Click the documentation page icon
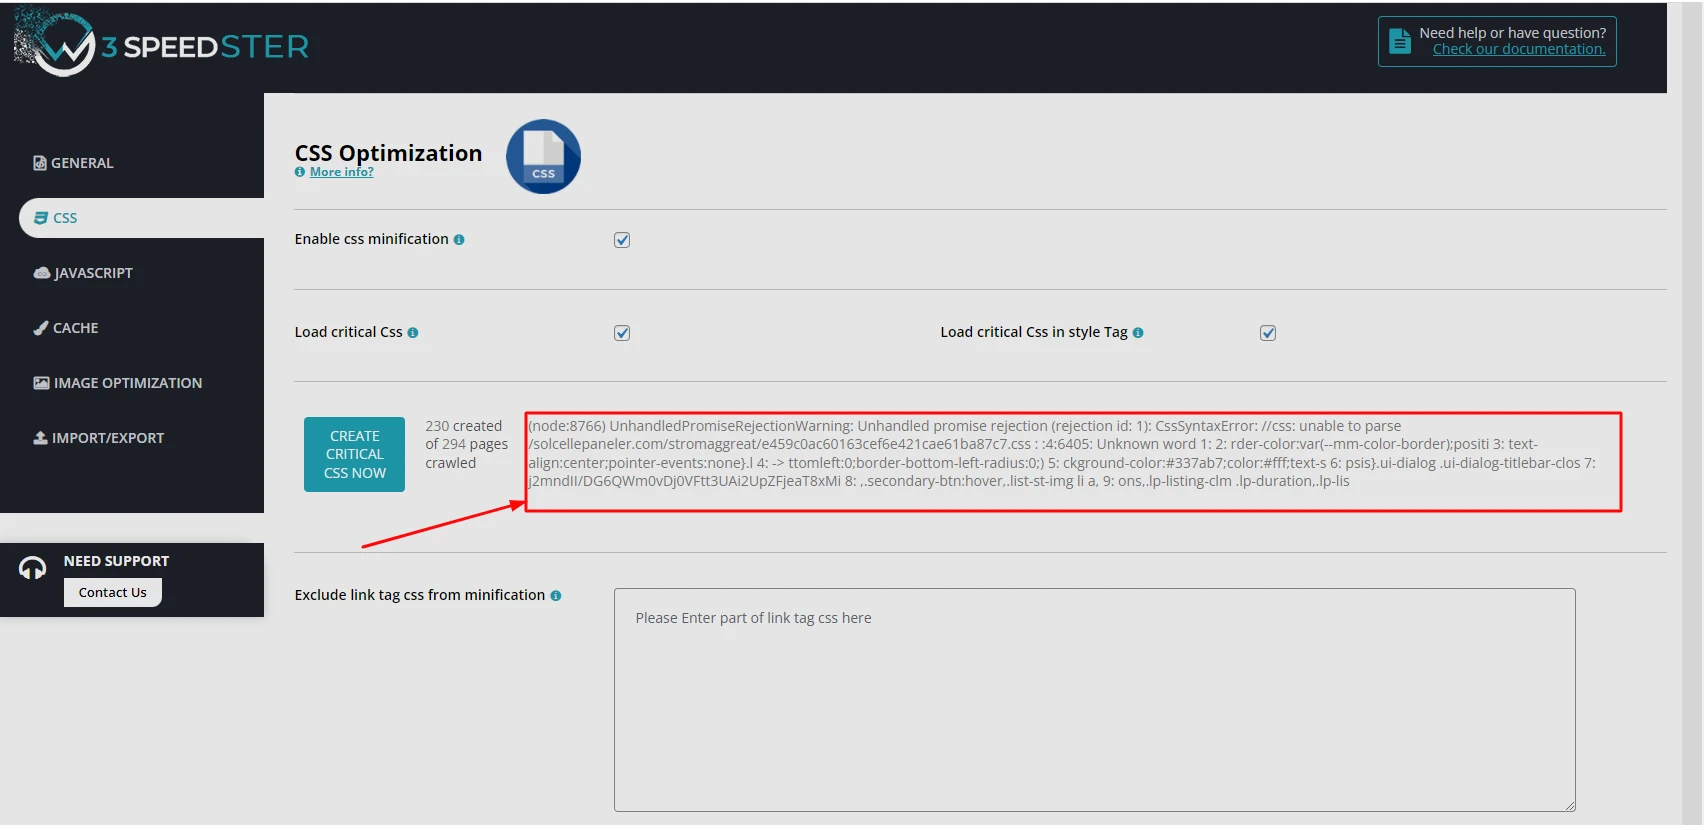 (1400, 42)
